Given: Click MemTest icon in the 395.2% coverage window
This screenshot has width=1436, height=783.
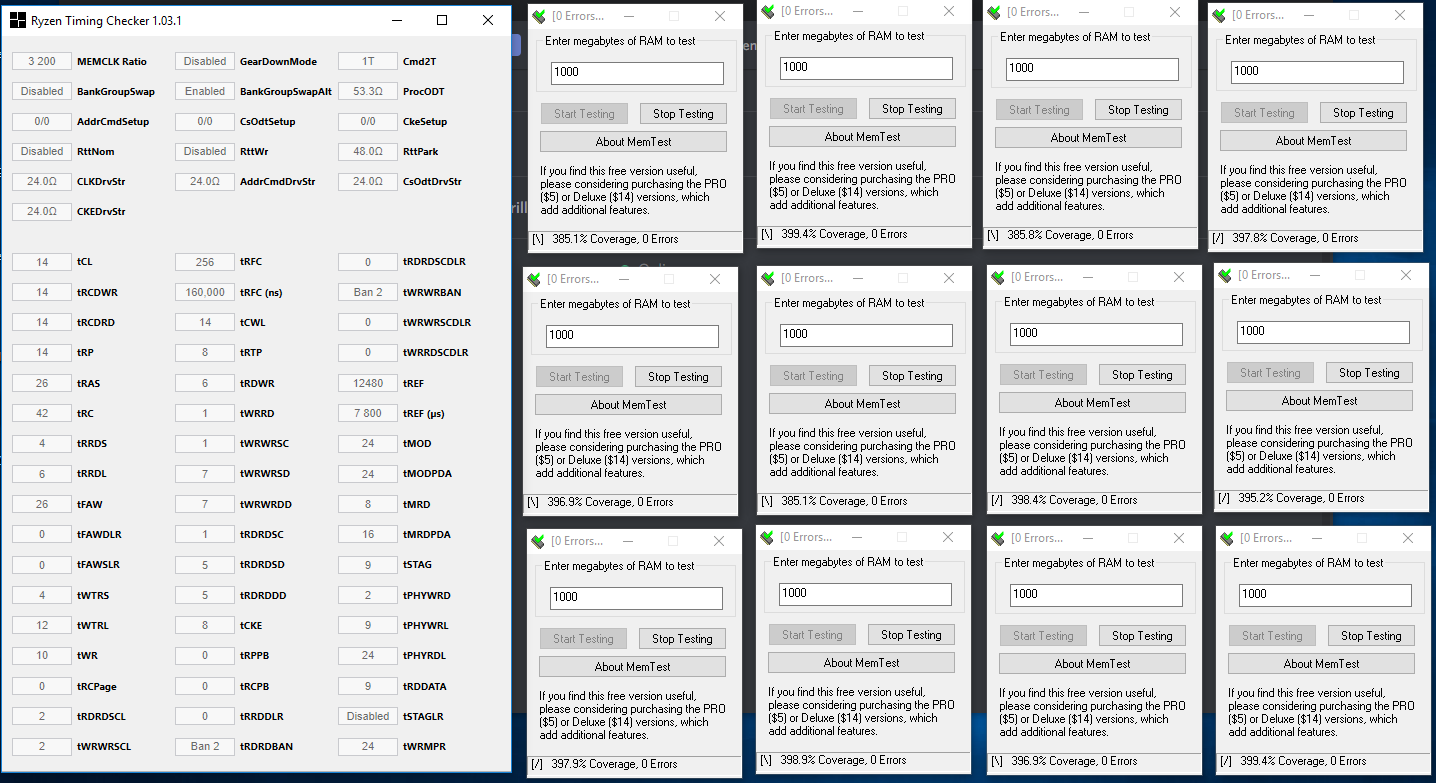Looking at the screenshot, I should (x=1225, y=275).
